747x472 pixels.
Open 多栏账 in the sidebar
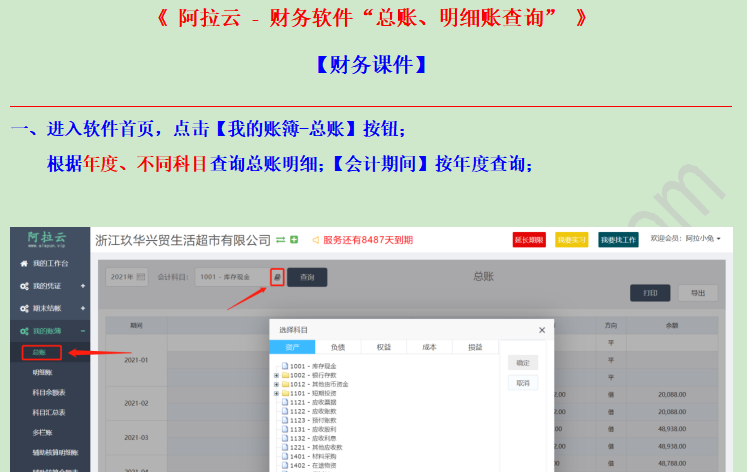tap(42, 432)
